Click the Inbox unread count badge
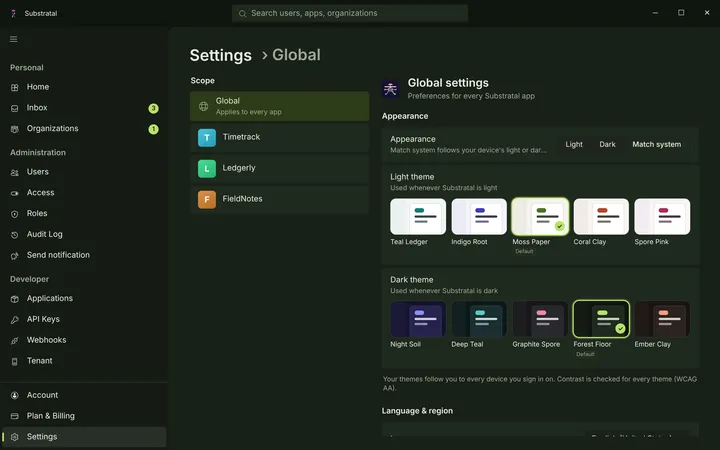Screen dimensions: 720x450 tap(153, 108)
